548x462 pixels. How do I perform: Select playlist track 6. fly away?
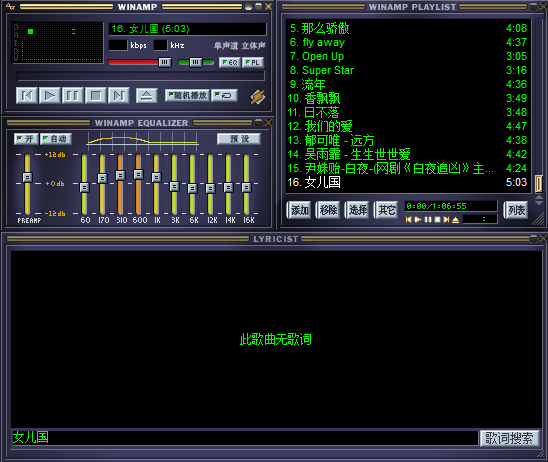(408, 42)
